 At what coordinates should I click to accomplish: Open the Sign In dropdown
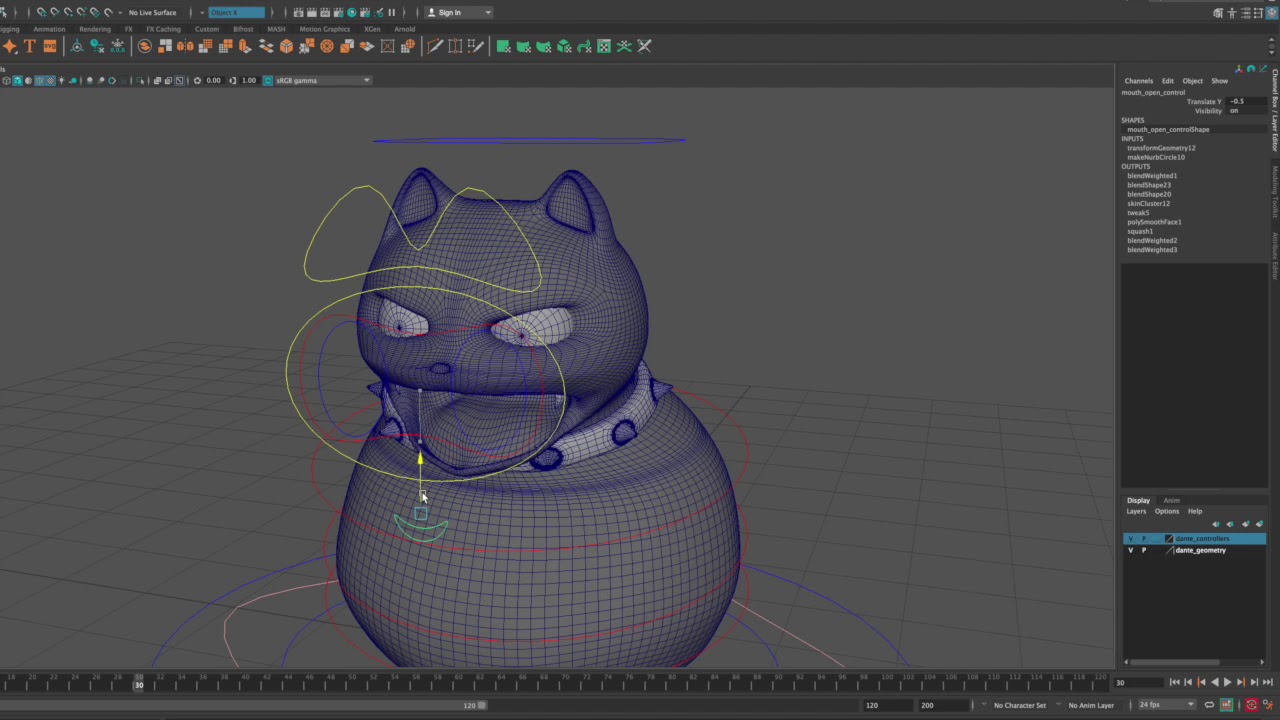tap(459, 12)
